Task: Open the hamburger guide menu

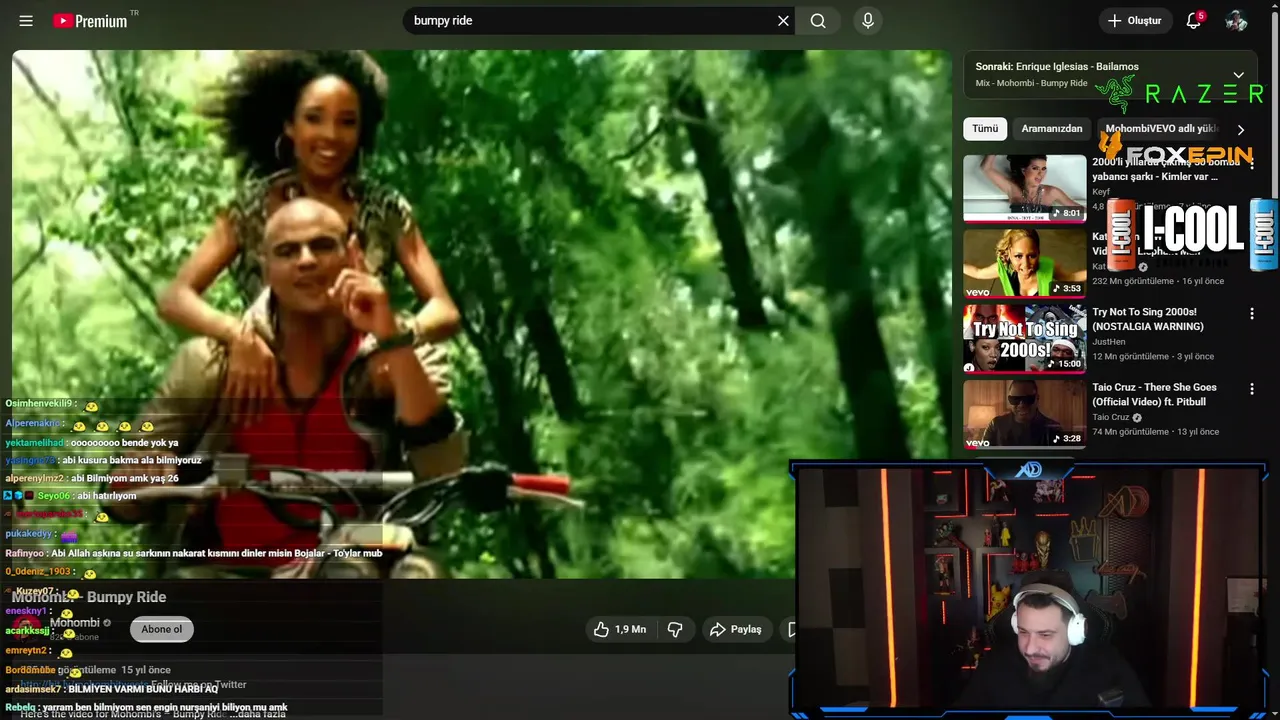Action: 26,21
